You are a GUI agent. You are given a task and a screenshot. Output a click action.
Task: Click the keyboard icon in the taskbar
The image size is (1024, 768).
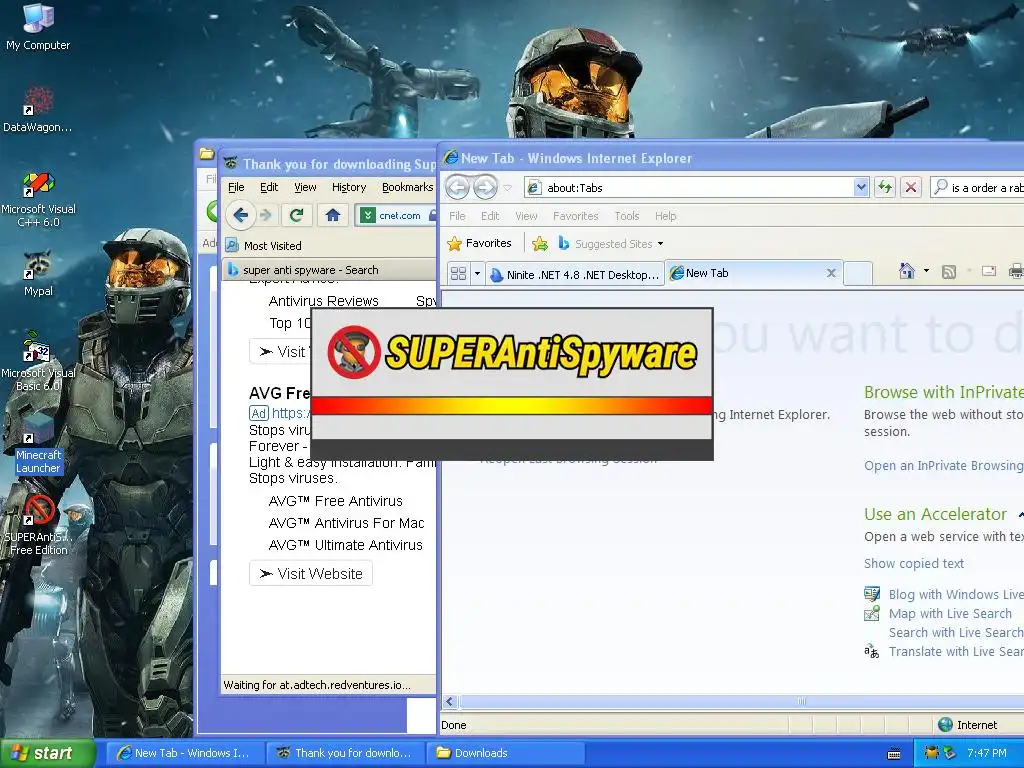tap(894, 754)
